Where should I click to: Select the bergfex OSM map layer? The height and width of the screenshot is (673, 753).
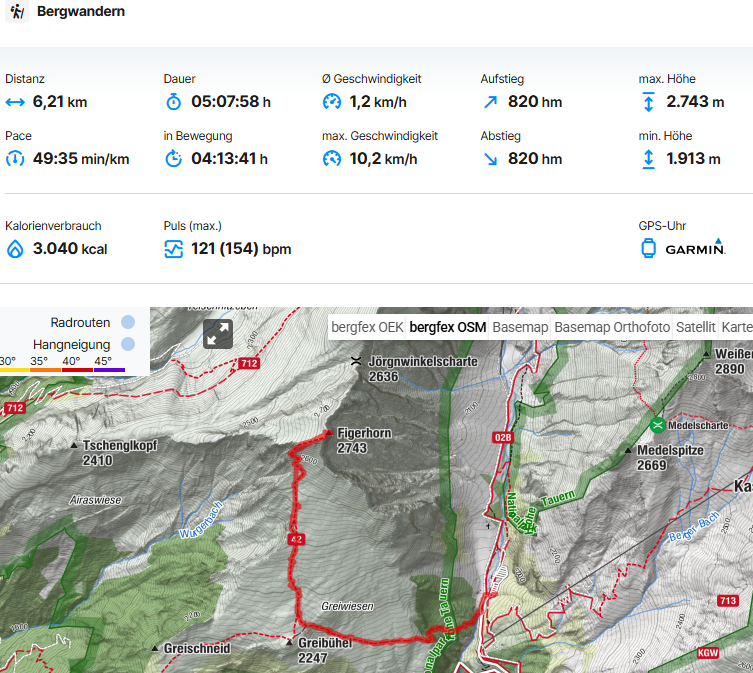pos(448,327)
